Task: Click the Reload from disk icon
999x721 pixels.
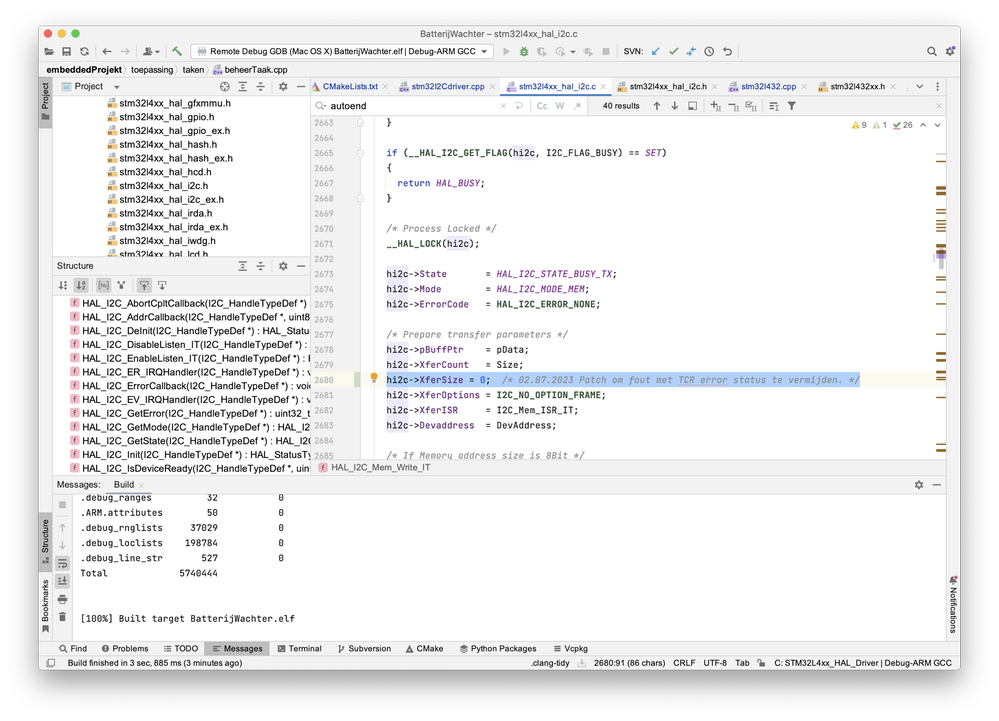Action: (x=84, y=52)
